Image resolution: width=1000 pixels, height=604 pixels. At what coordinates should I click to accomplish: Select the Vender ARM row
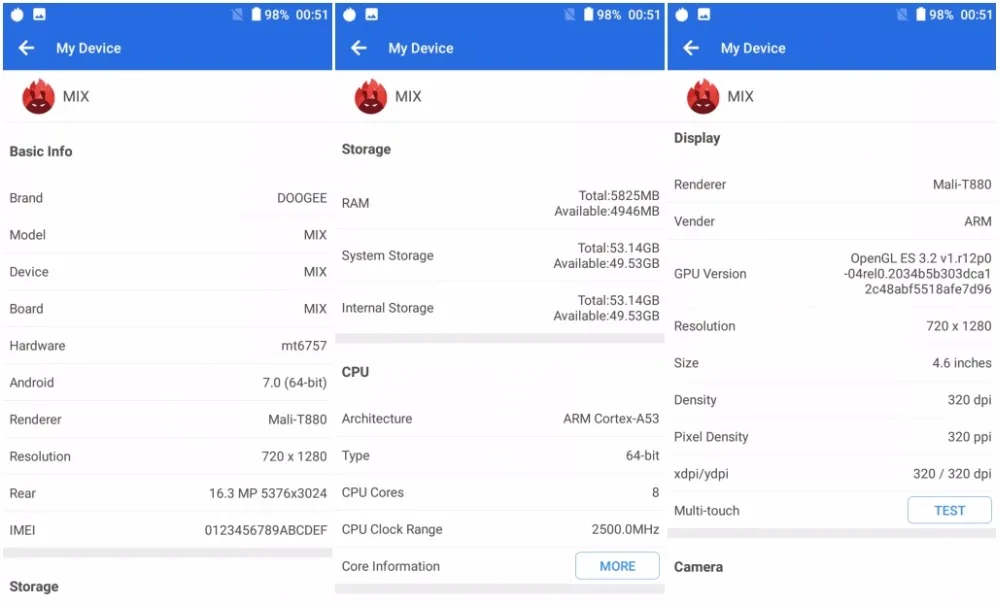832,221
